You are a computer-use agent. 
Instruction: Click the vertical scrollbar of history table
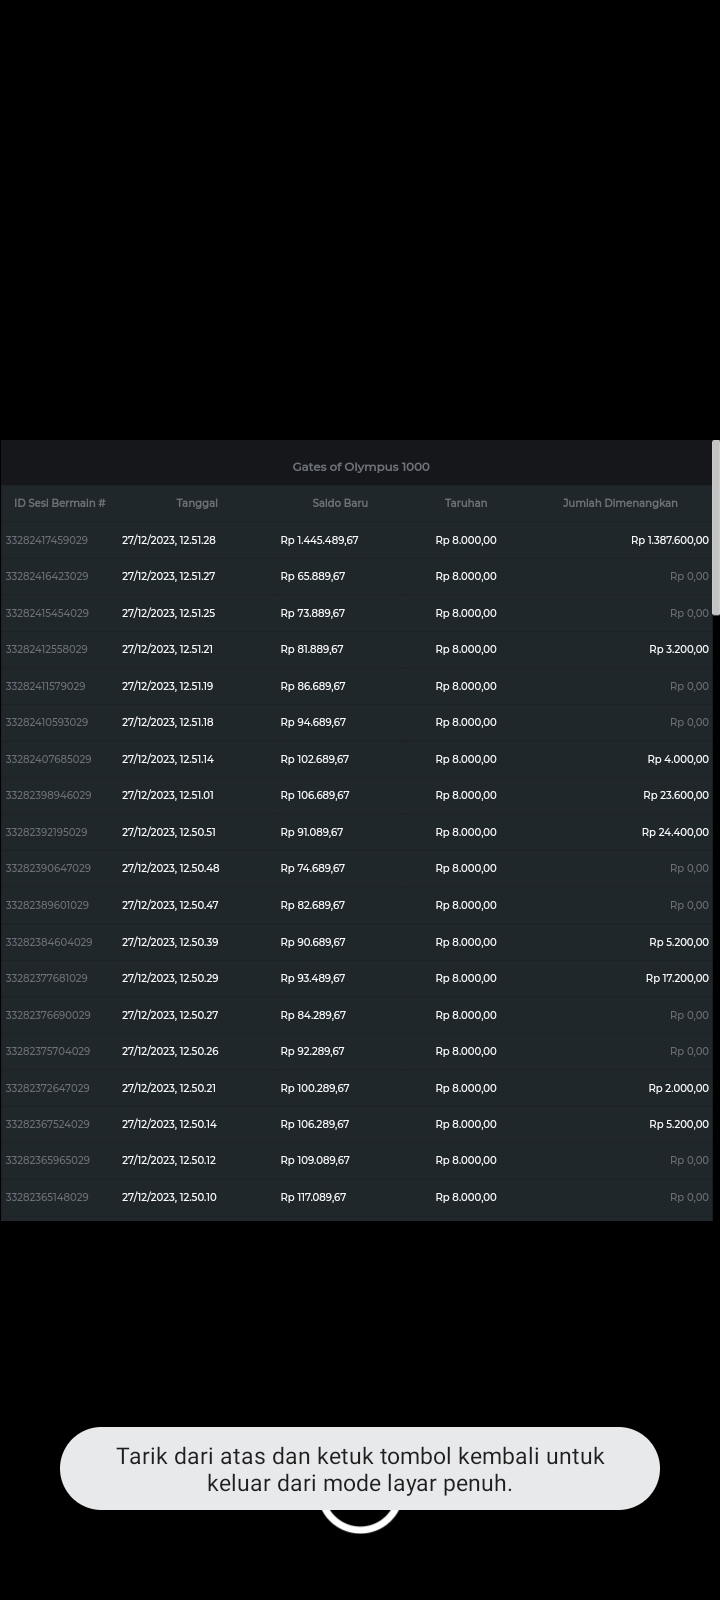coord(715,530)
